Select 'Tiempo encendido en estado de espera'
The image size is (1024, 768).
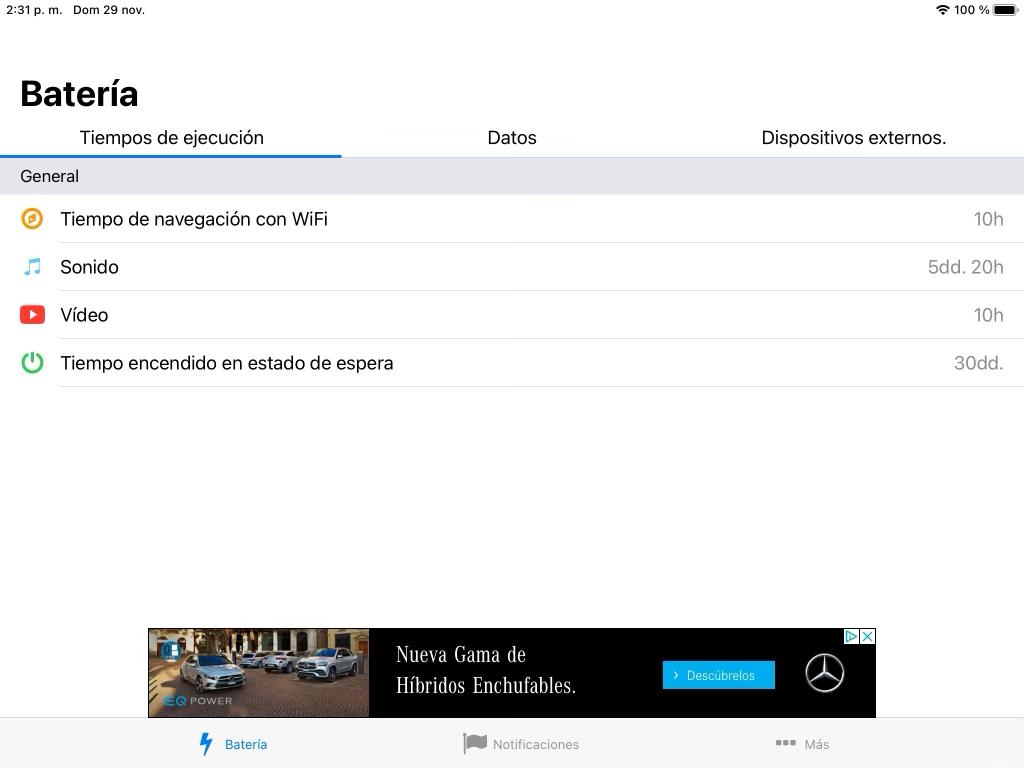point(227,363)
